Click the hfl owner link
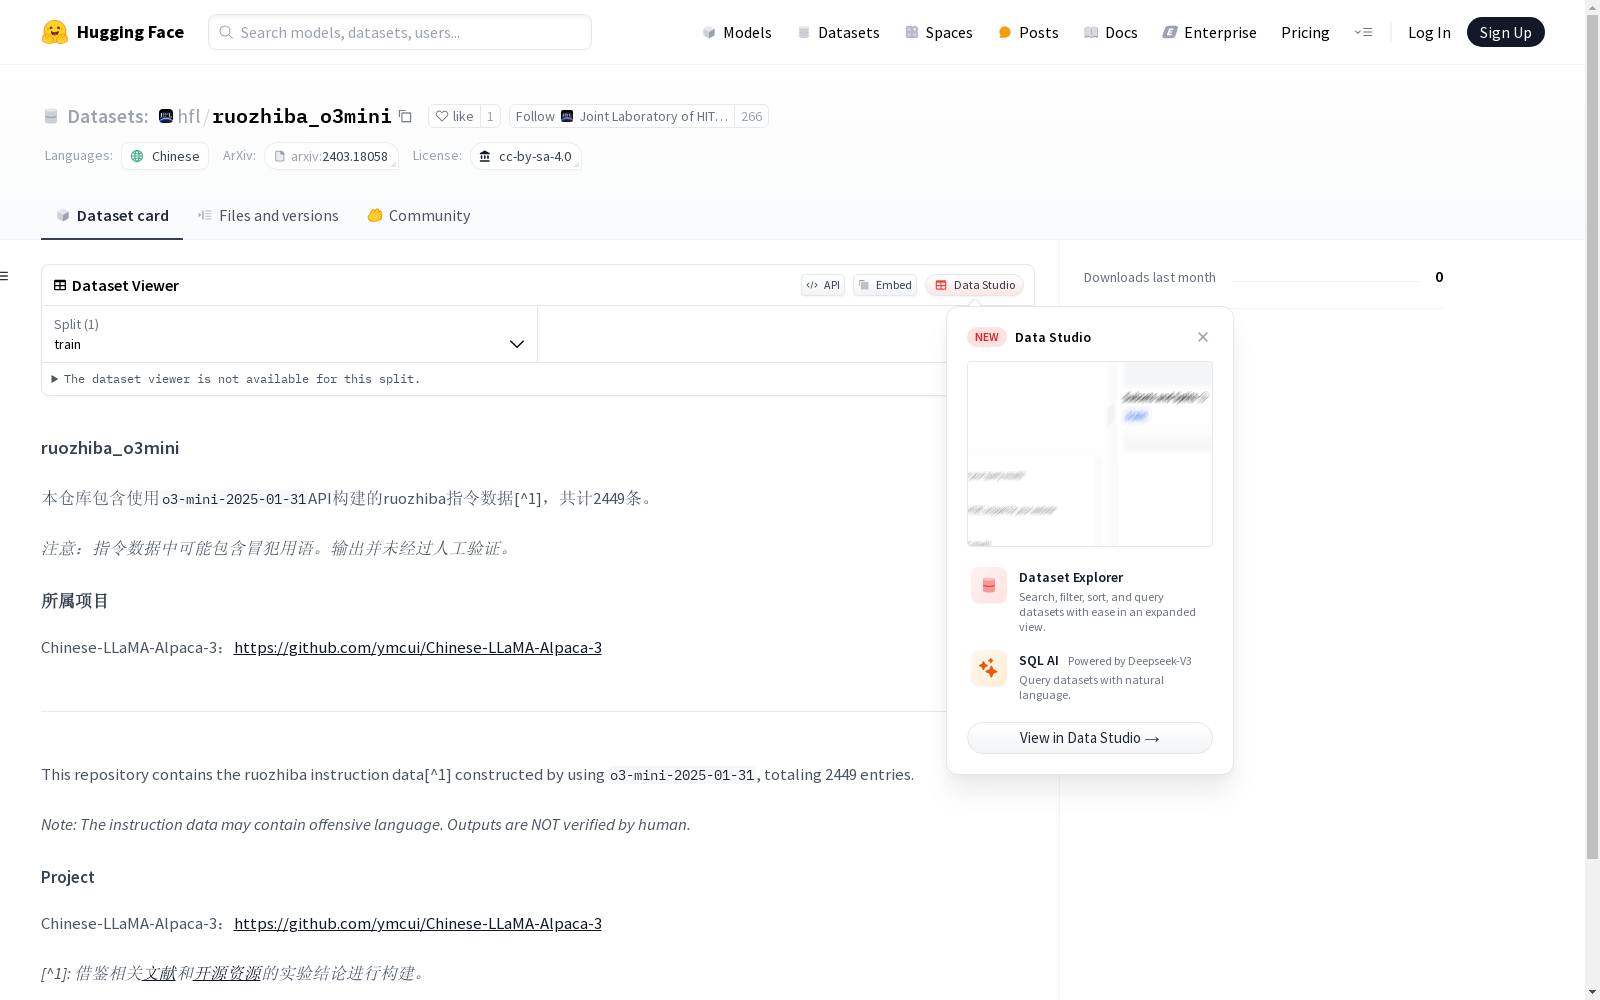 189,116
